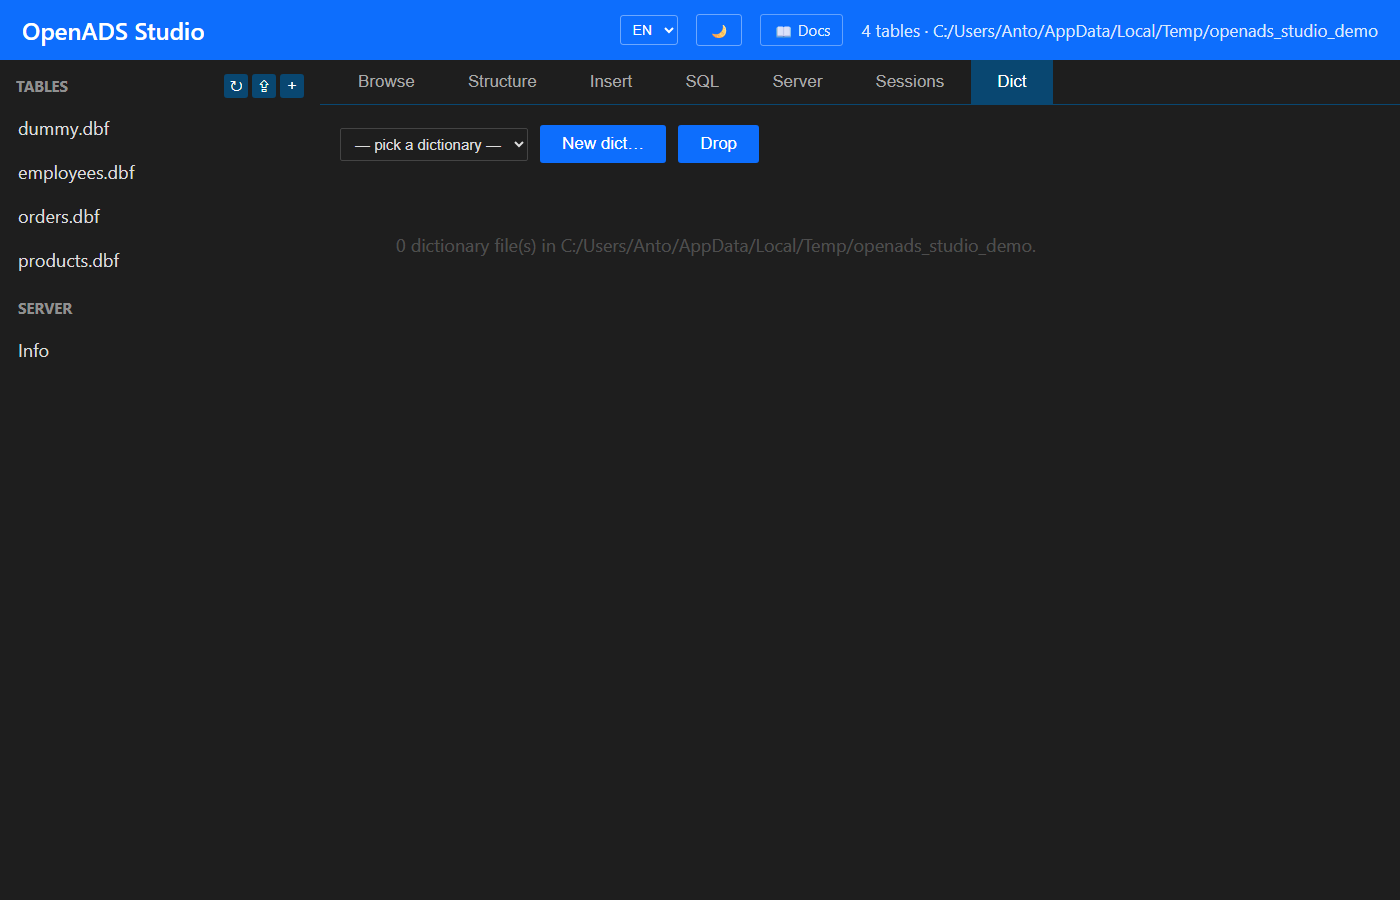Click the SERVER sidebar heading

pos(45,309)
